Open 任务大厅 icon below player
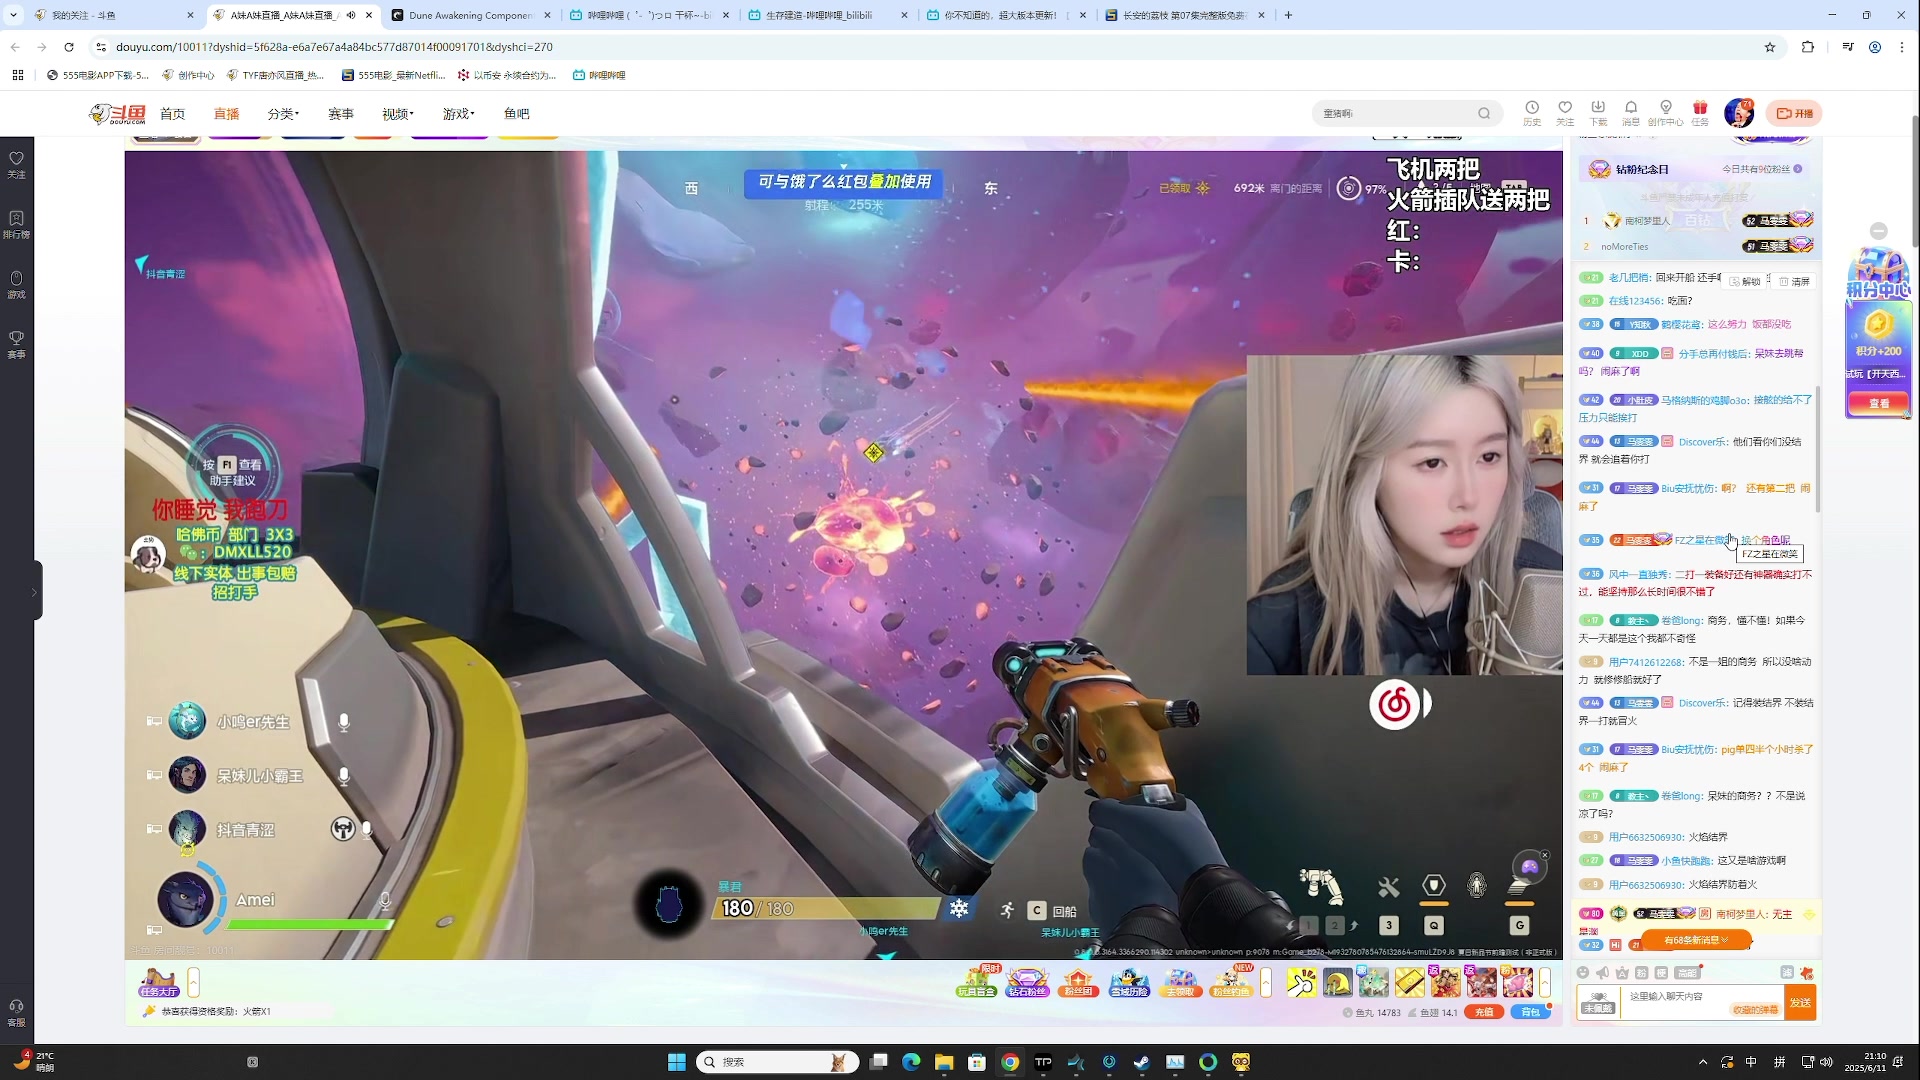The width and height of the screenshot is (1920, 1080). [158, 983]
